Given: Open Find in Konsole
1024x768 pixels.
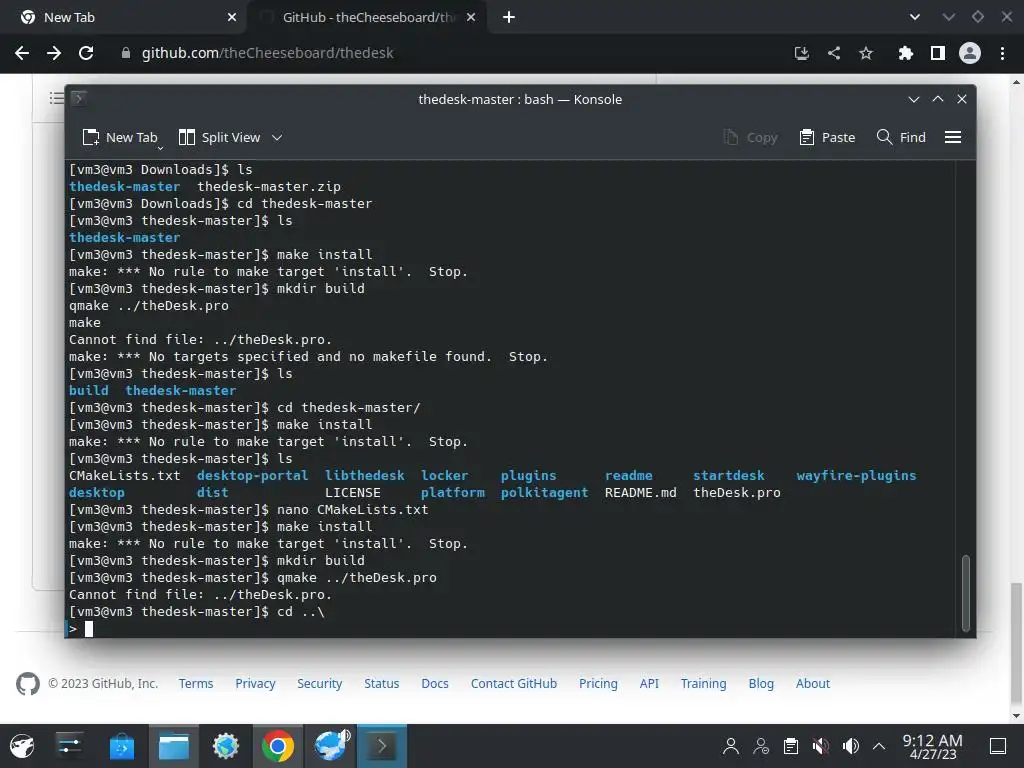Looking at the screenshot, I should [x=901, y=137].
